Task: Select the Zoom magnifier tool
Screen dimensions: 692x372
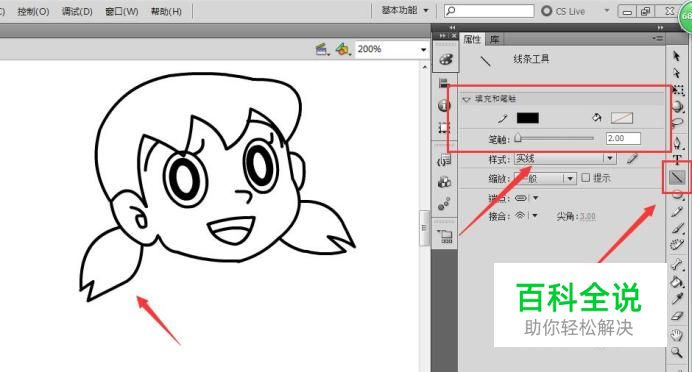Action: [677, 352]
